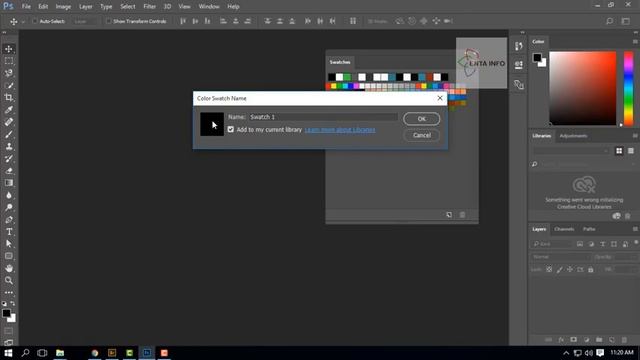Select the Lasso tool
640x360 pixels.
click(x=9, y=73)
